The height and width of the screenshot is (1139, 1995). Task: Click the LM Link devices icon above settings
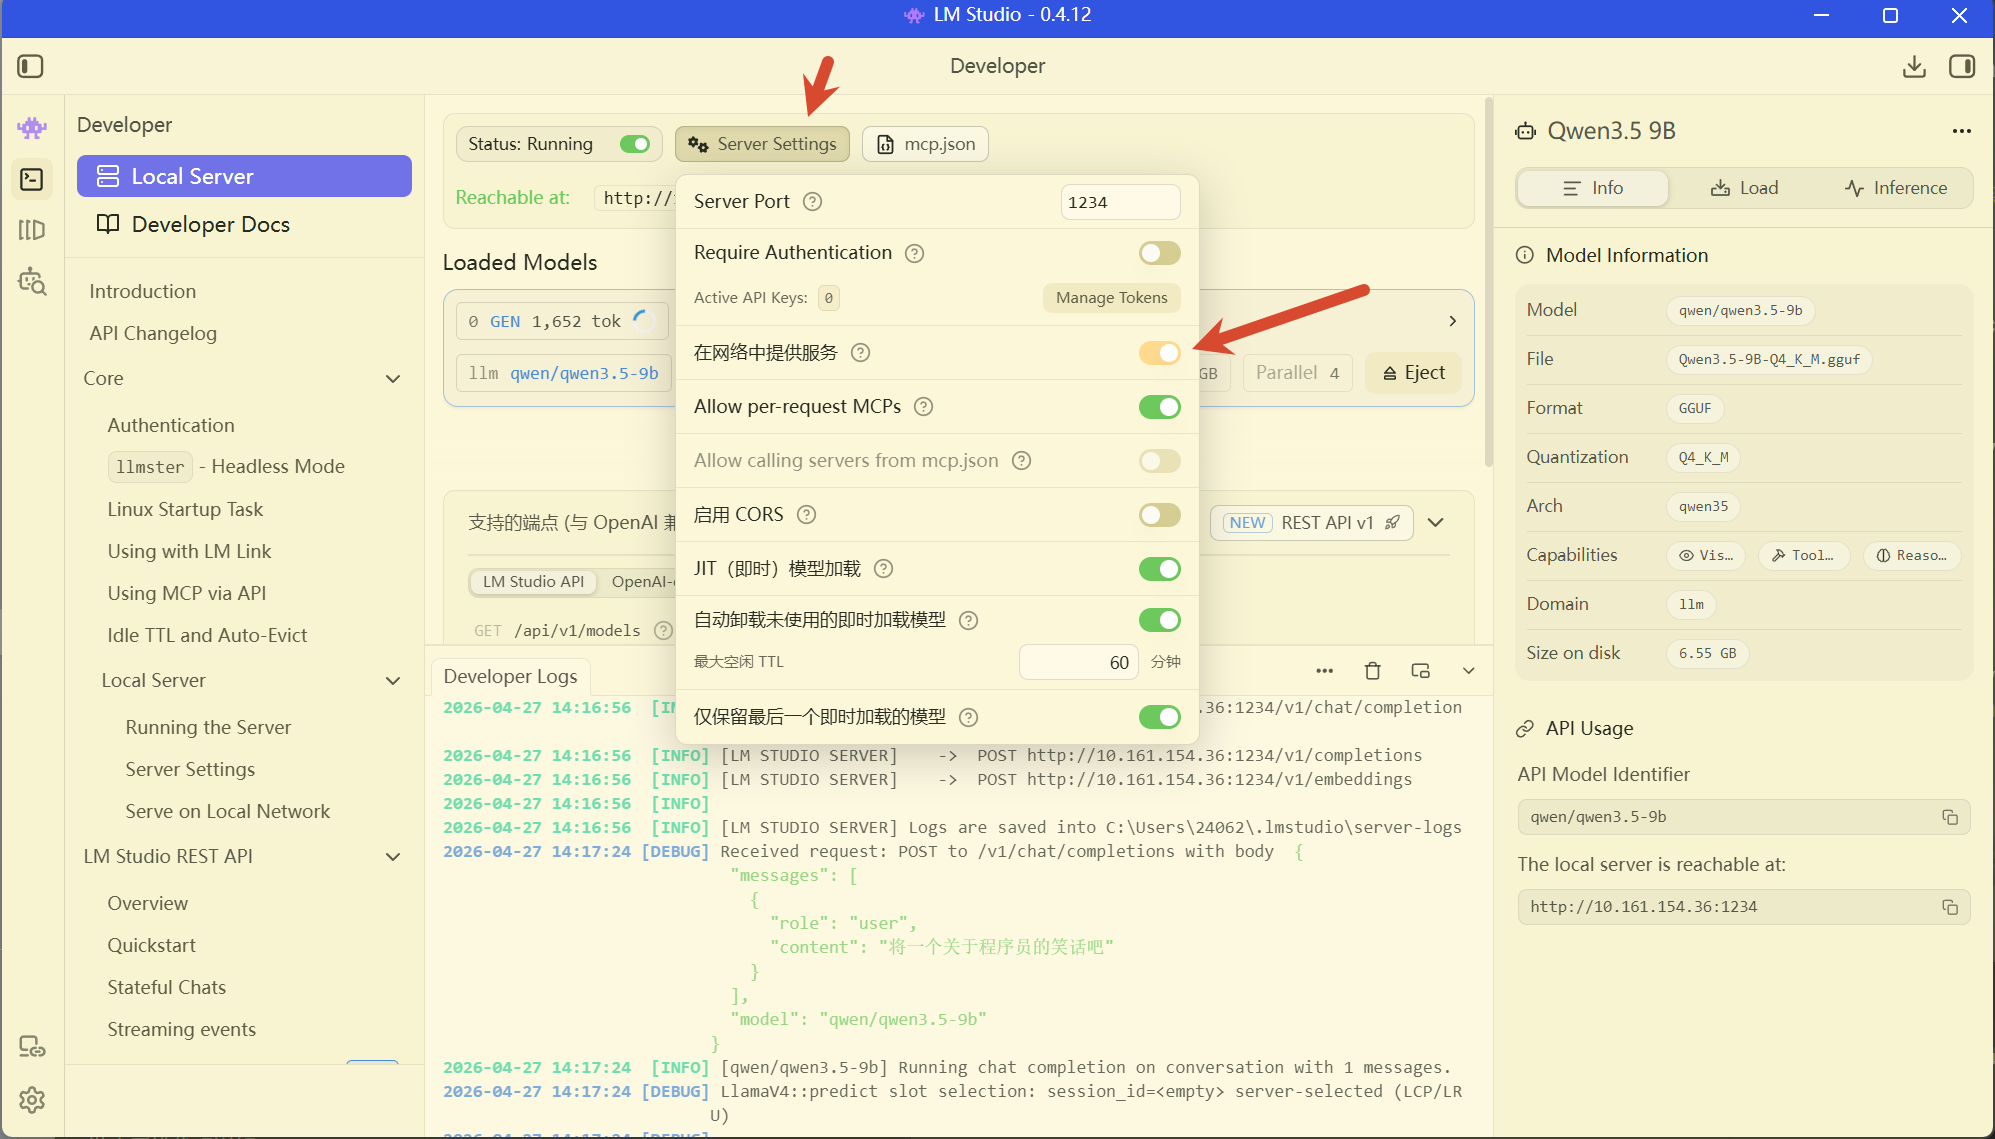32,1047
